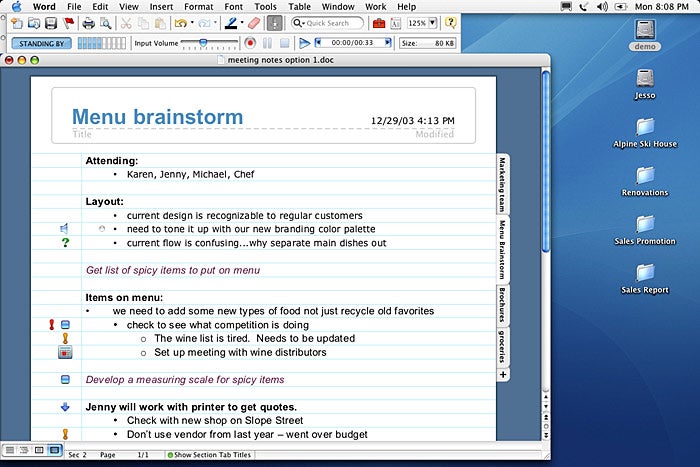Screen dimensions: 700x467
Task: Click the Cut scissors icon
Action: click(126, 23)
